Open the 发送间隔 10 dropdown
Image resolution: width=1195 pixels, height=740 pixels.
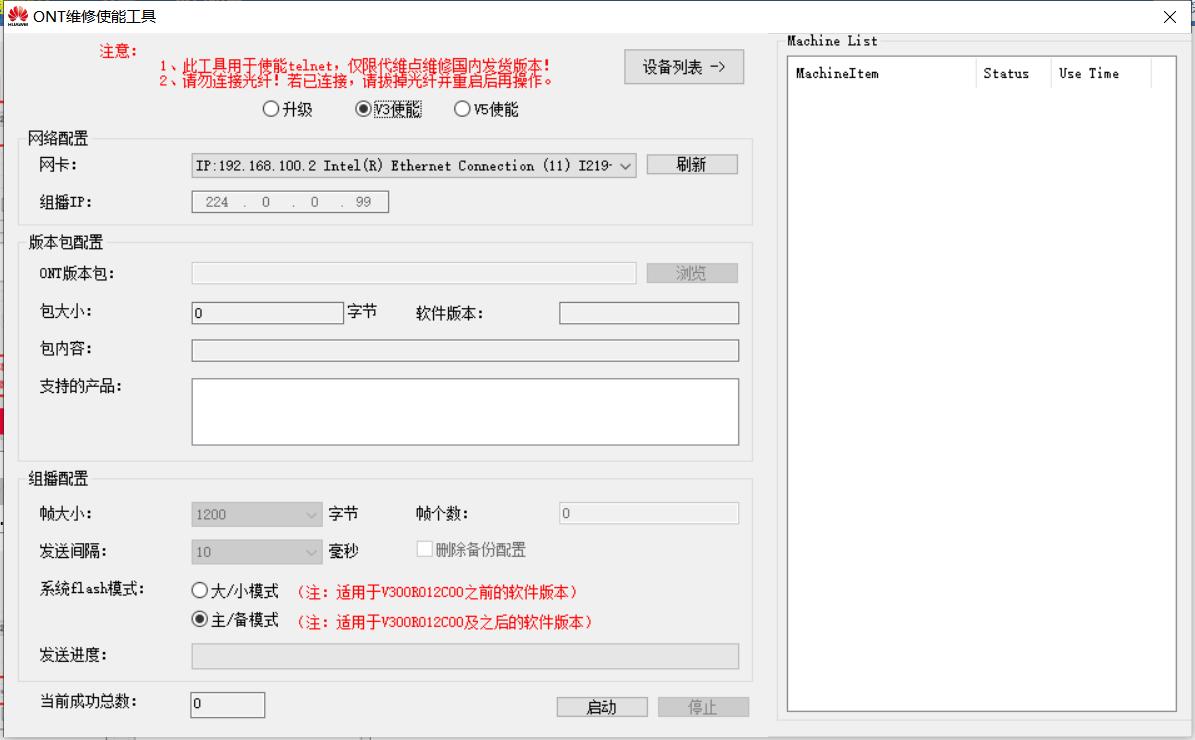tap(257, 551)
